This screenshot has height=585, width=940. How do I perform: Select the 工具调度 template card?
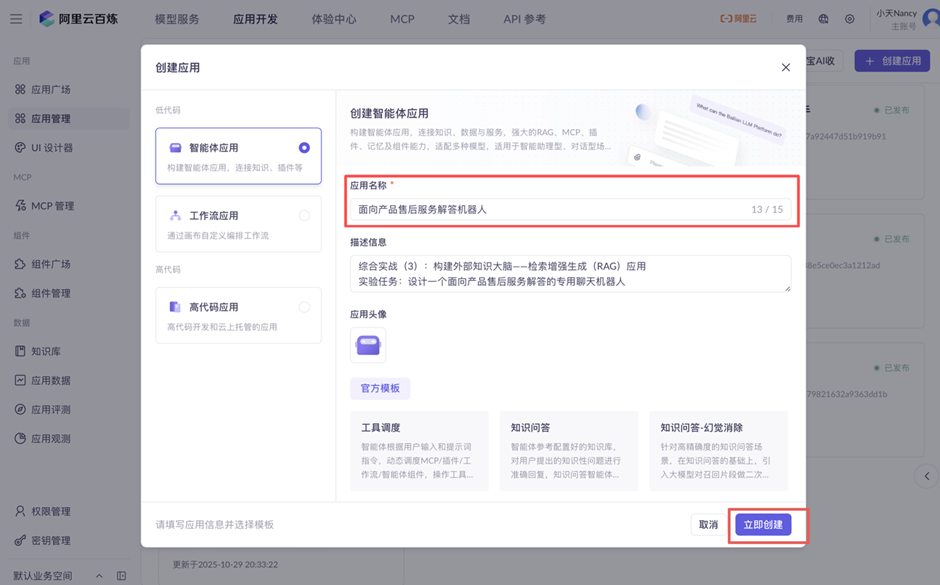[x=419, y=451]
